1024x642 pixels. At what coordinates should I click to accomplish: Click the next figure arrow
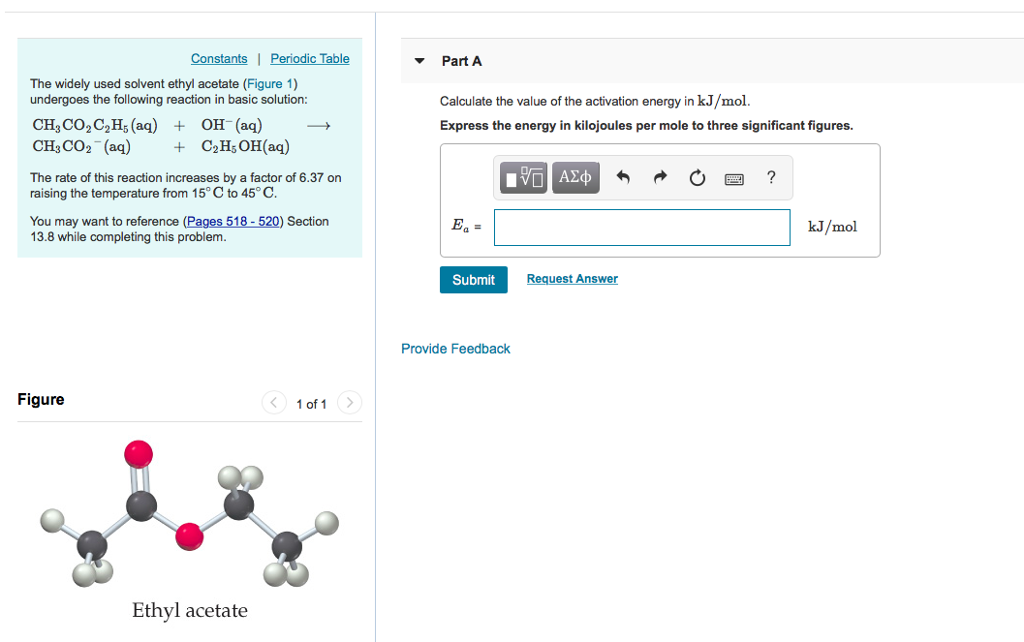coord(348,402)
